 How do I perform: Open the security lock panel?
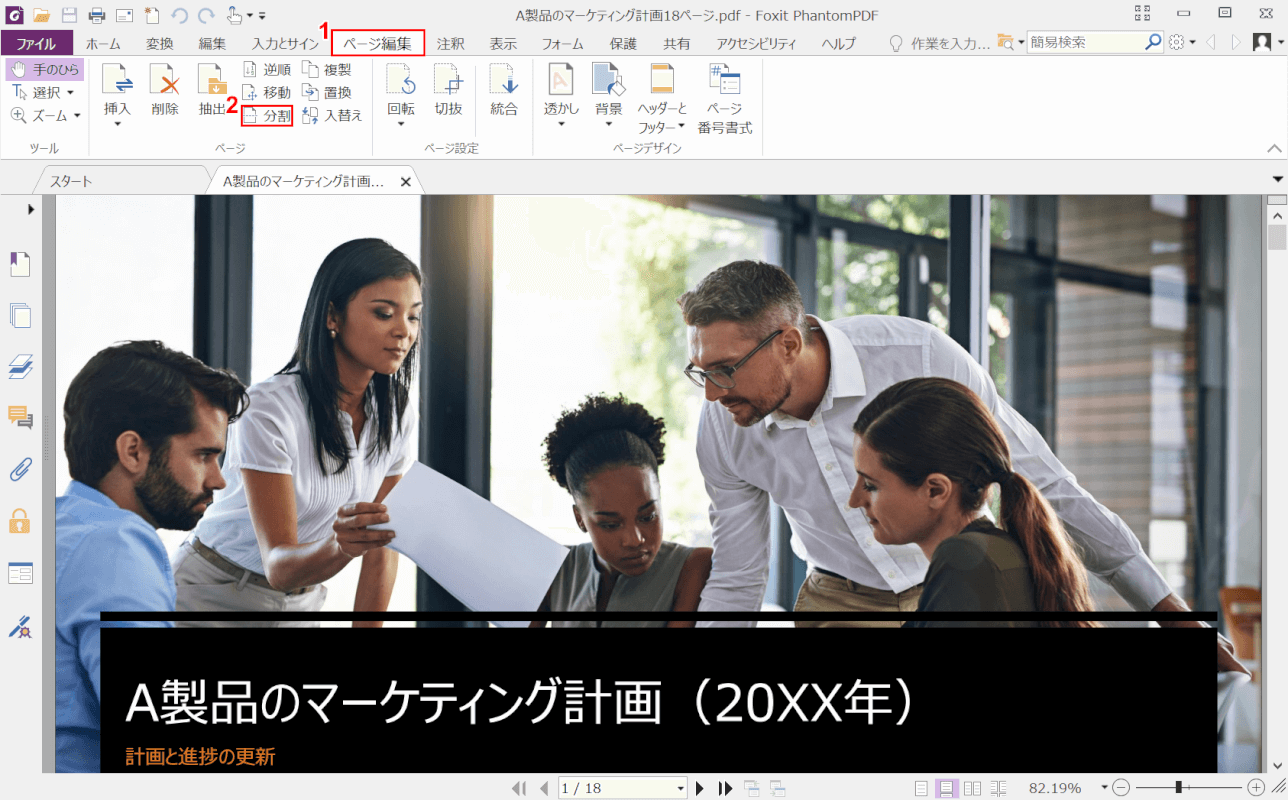pos(20,520)
